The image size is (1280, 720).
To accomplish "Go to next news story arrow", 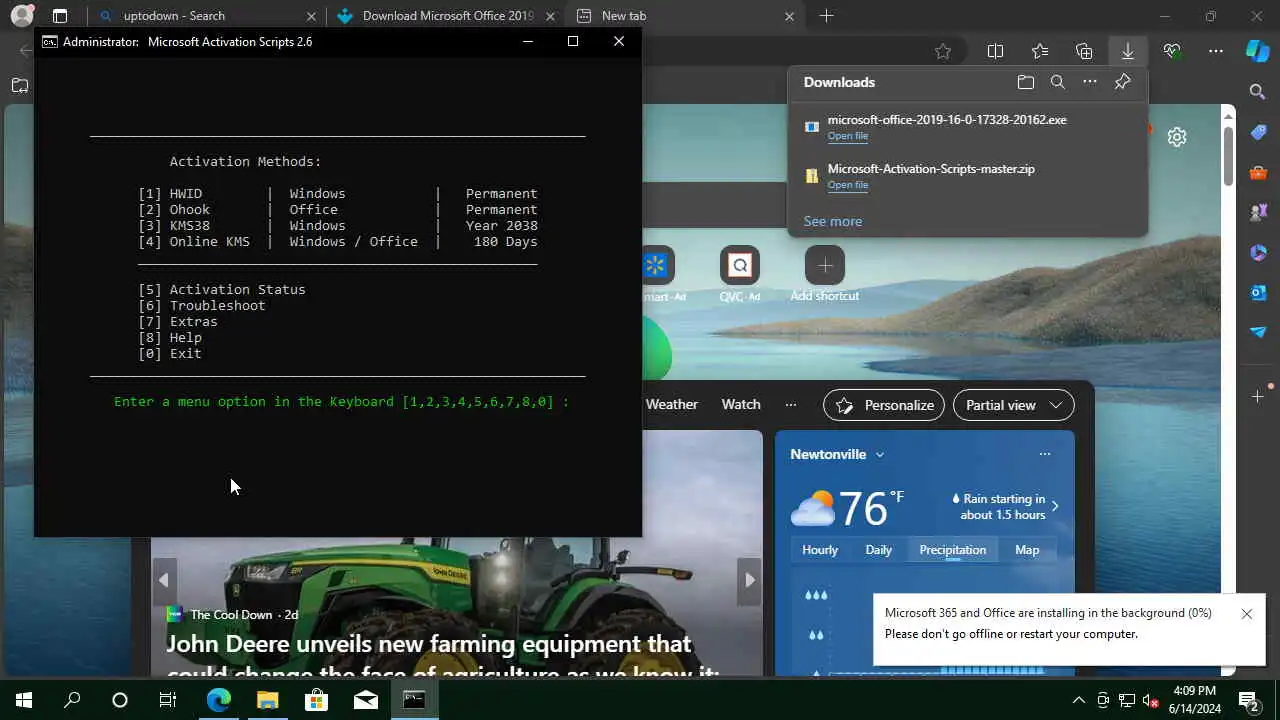I will 749,579.
